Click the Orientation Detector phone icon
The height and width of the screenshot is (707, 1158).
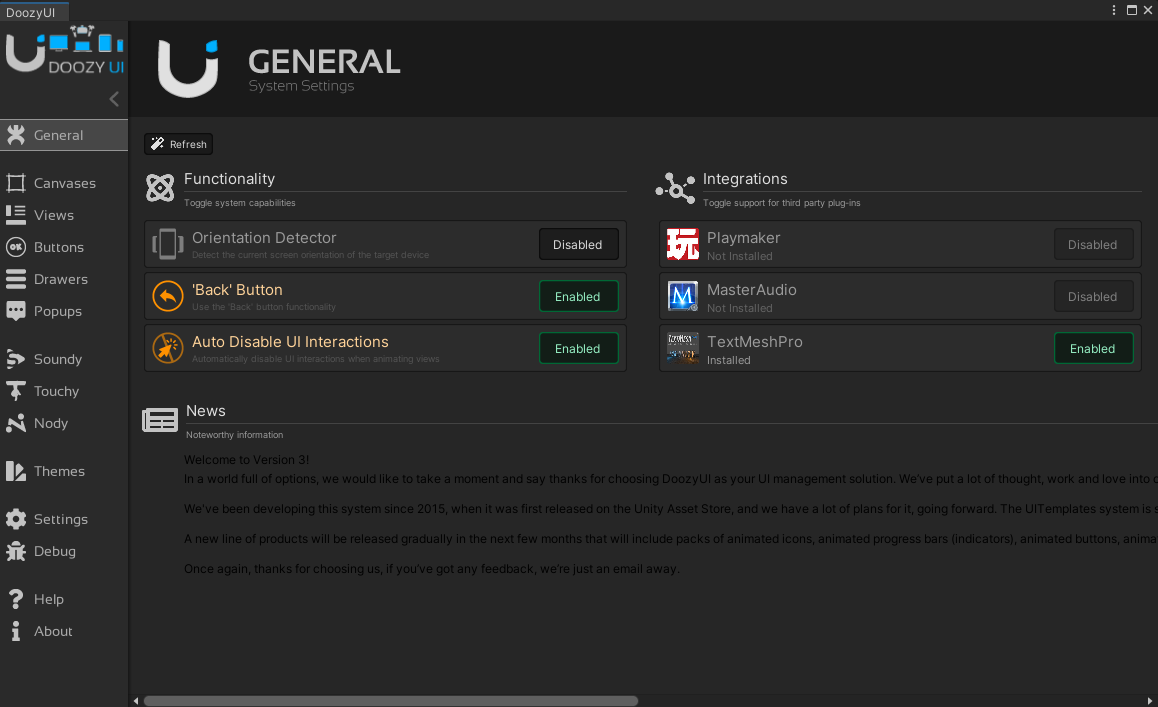pos(167,243)
